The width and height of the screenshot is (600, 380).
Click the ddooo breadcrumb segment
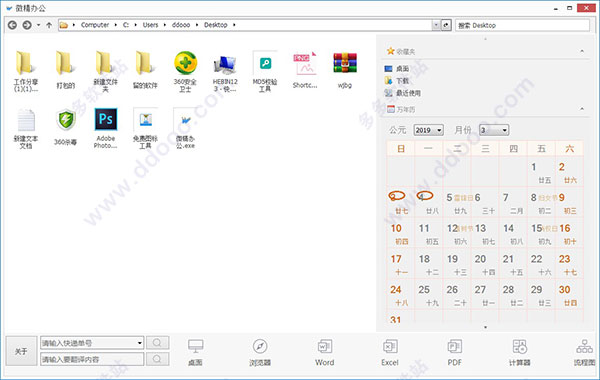coord(181,25)
